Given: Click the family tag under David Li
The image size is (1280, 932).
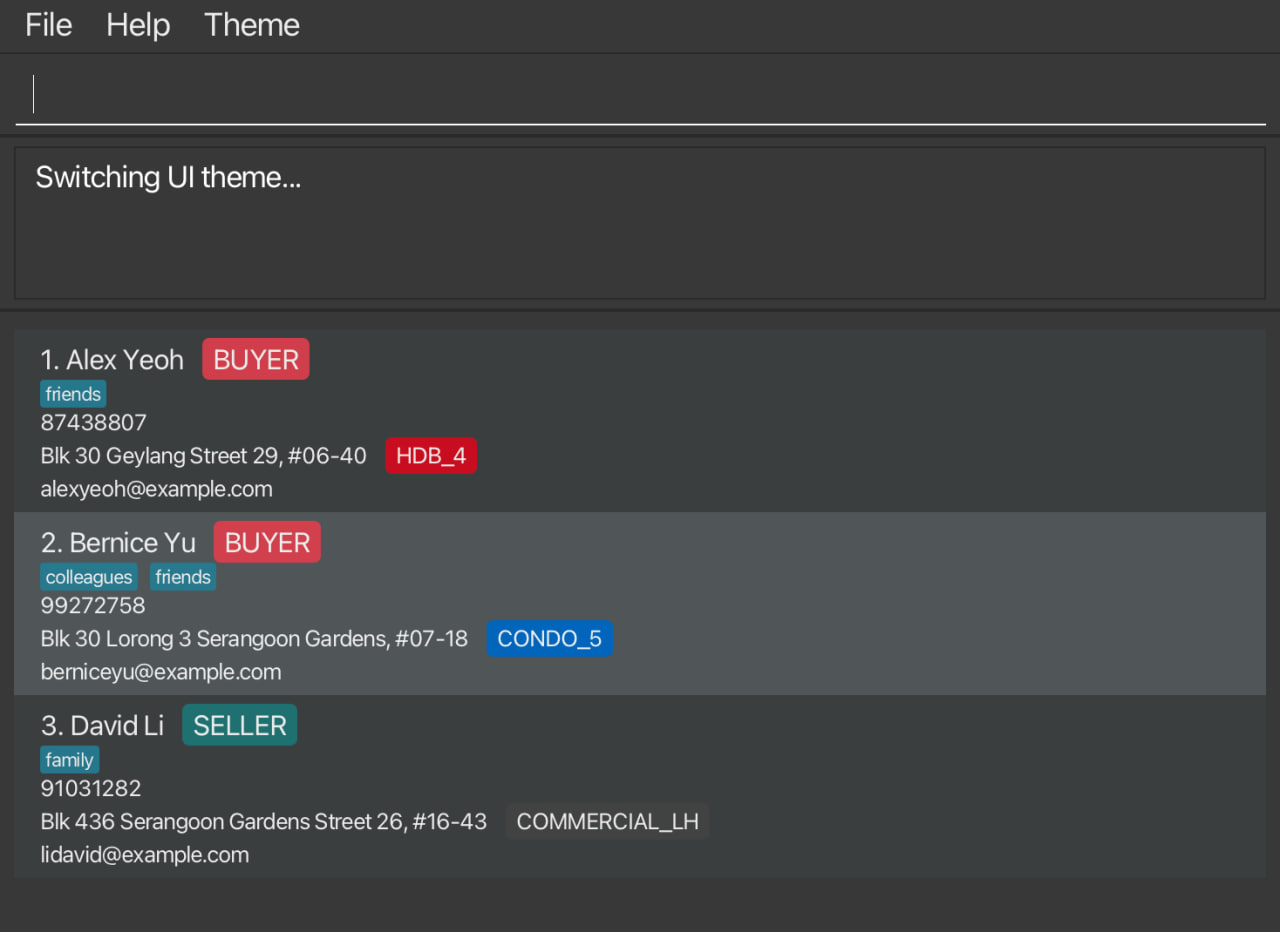Looking at the screenshot, I should click(x=69, y=760).
